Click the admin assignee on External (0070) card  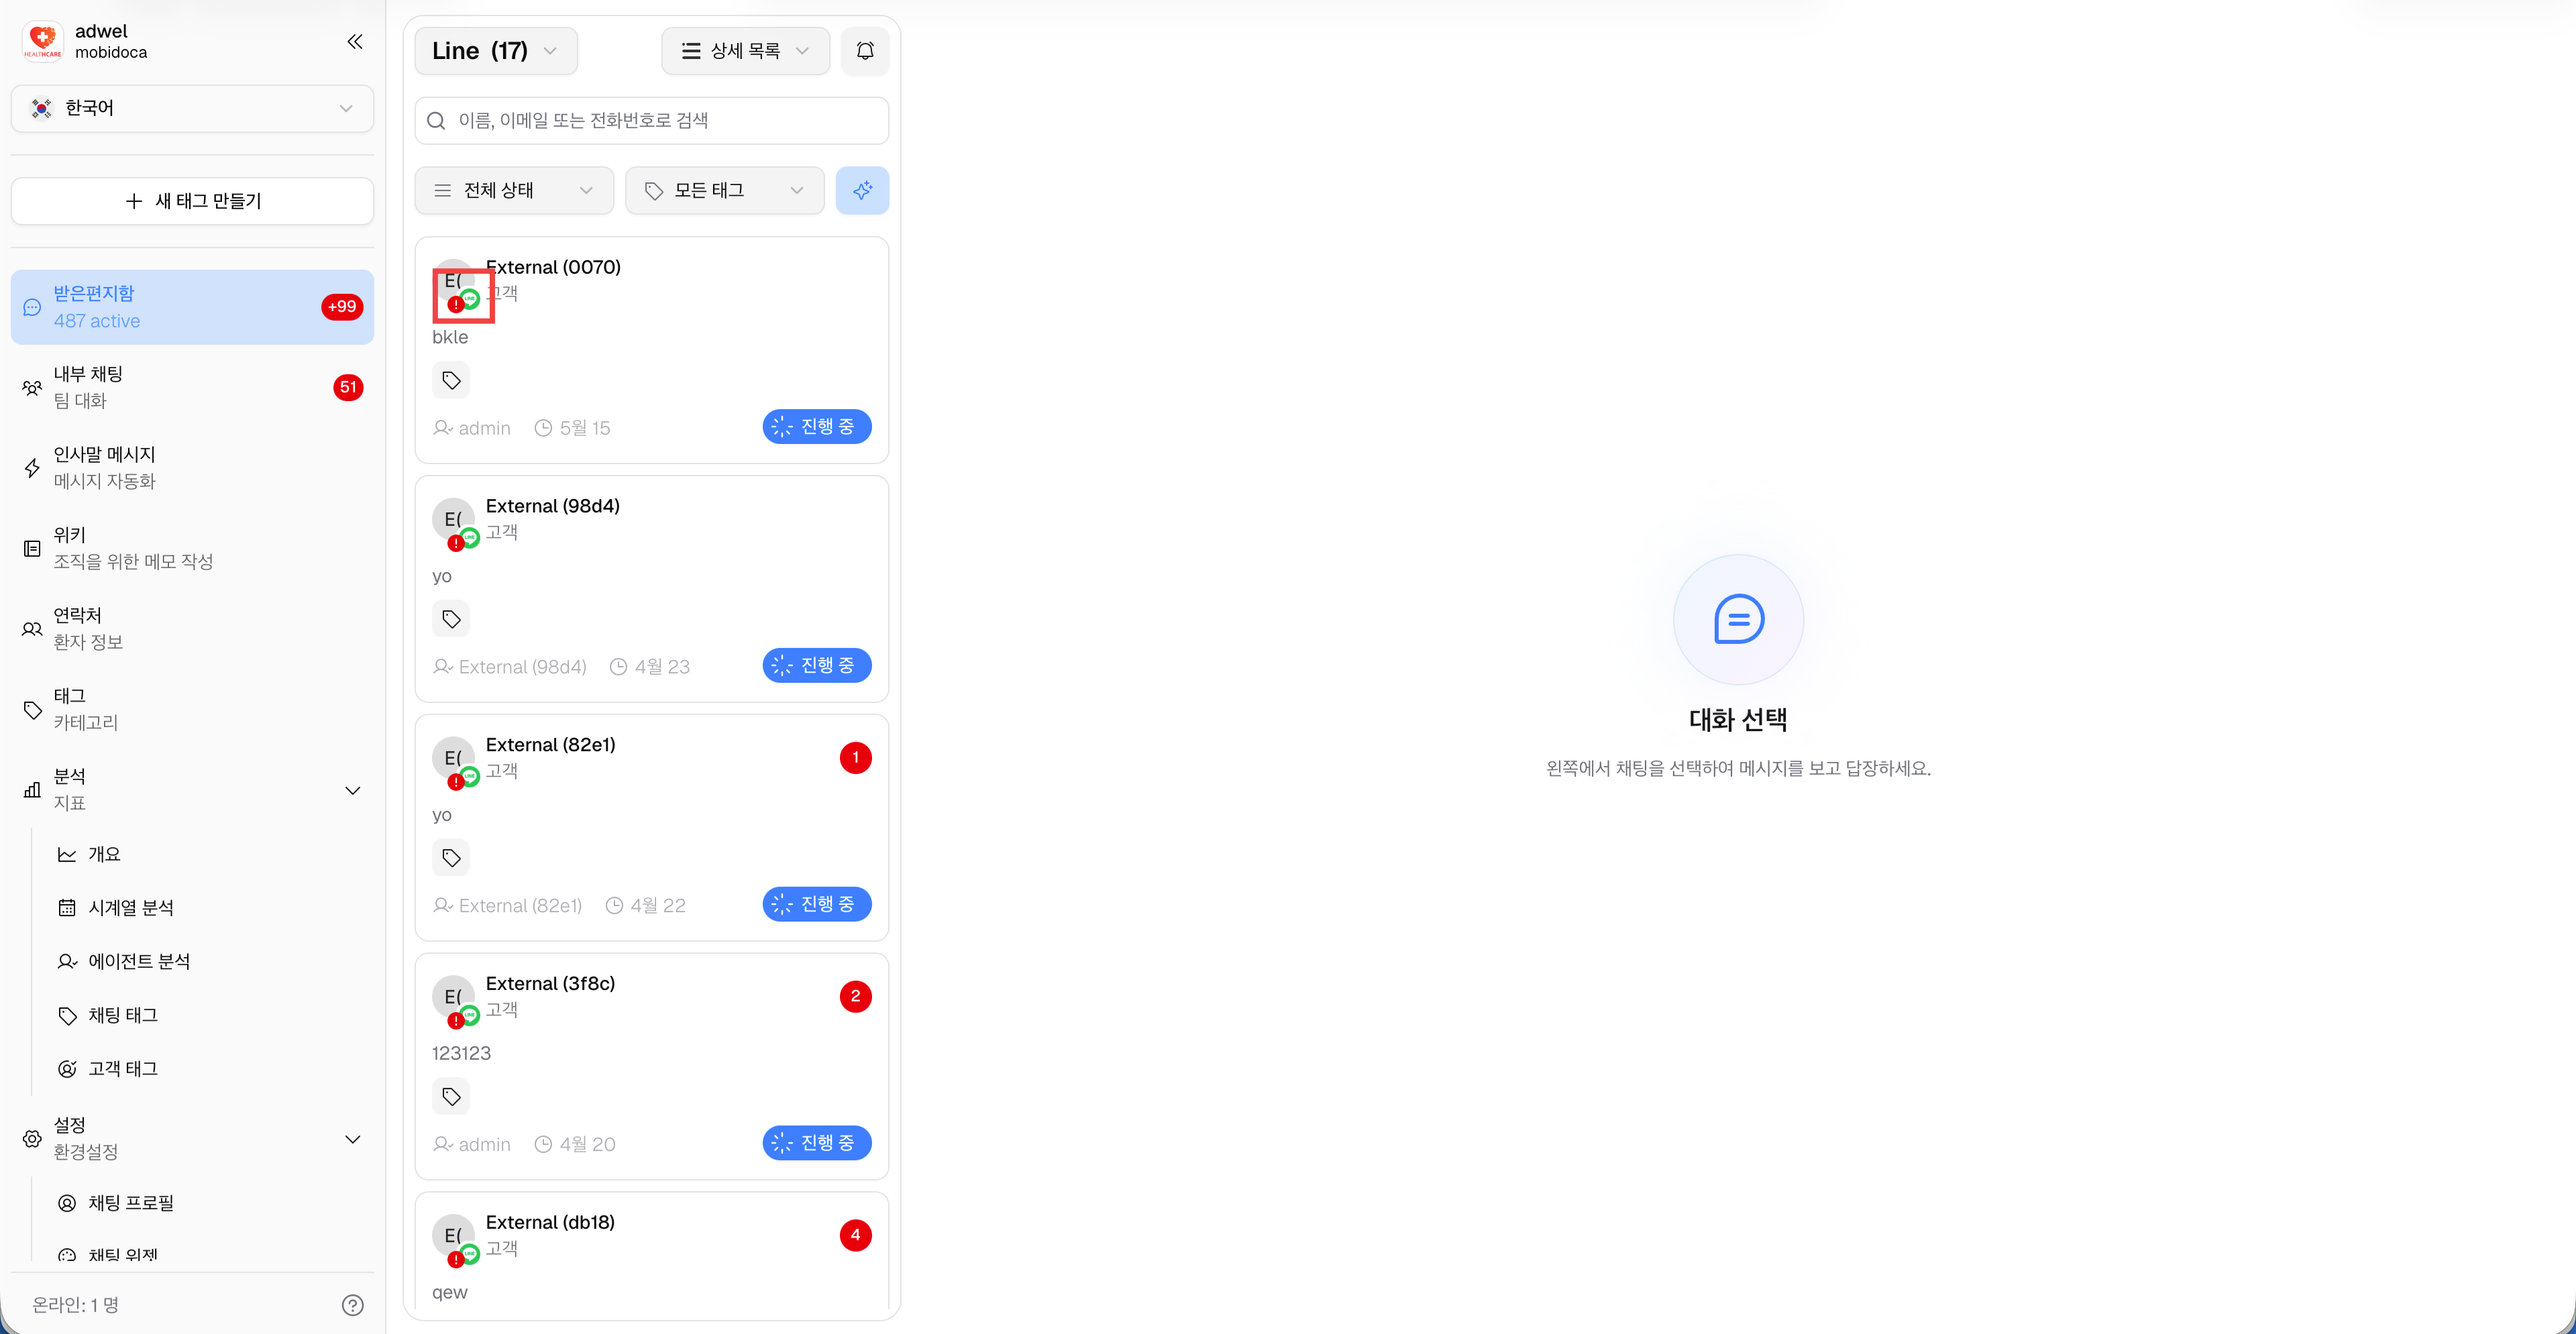(x=472, y=428)
